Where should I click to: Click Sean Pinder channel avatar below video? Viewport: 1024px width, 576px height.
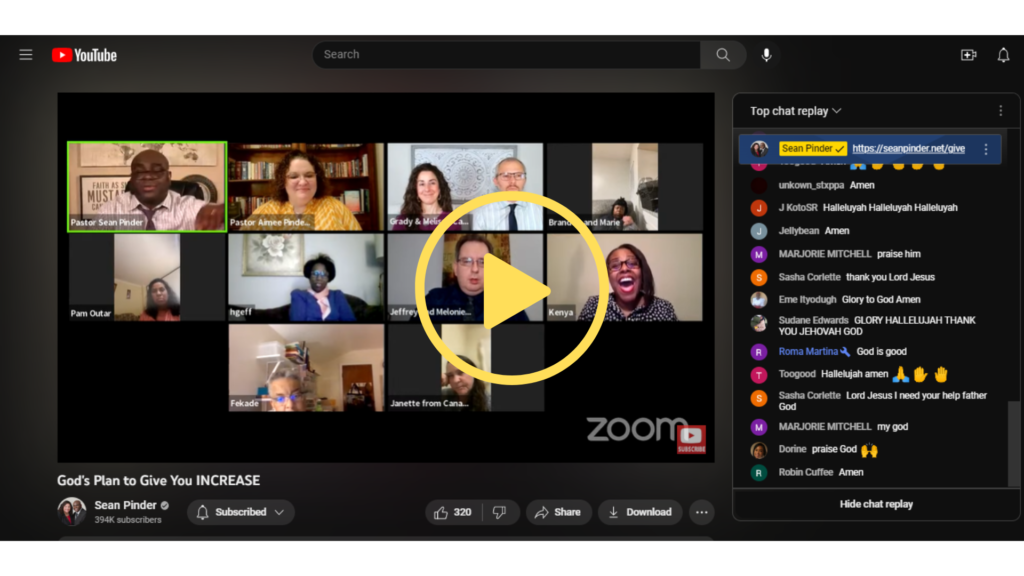coord(71,511)
